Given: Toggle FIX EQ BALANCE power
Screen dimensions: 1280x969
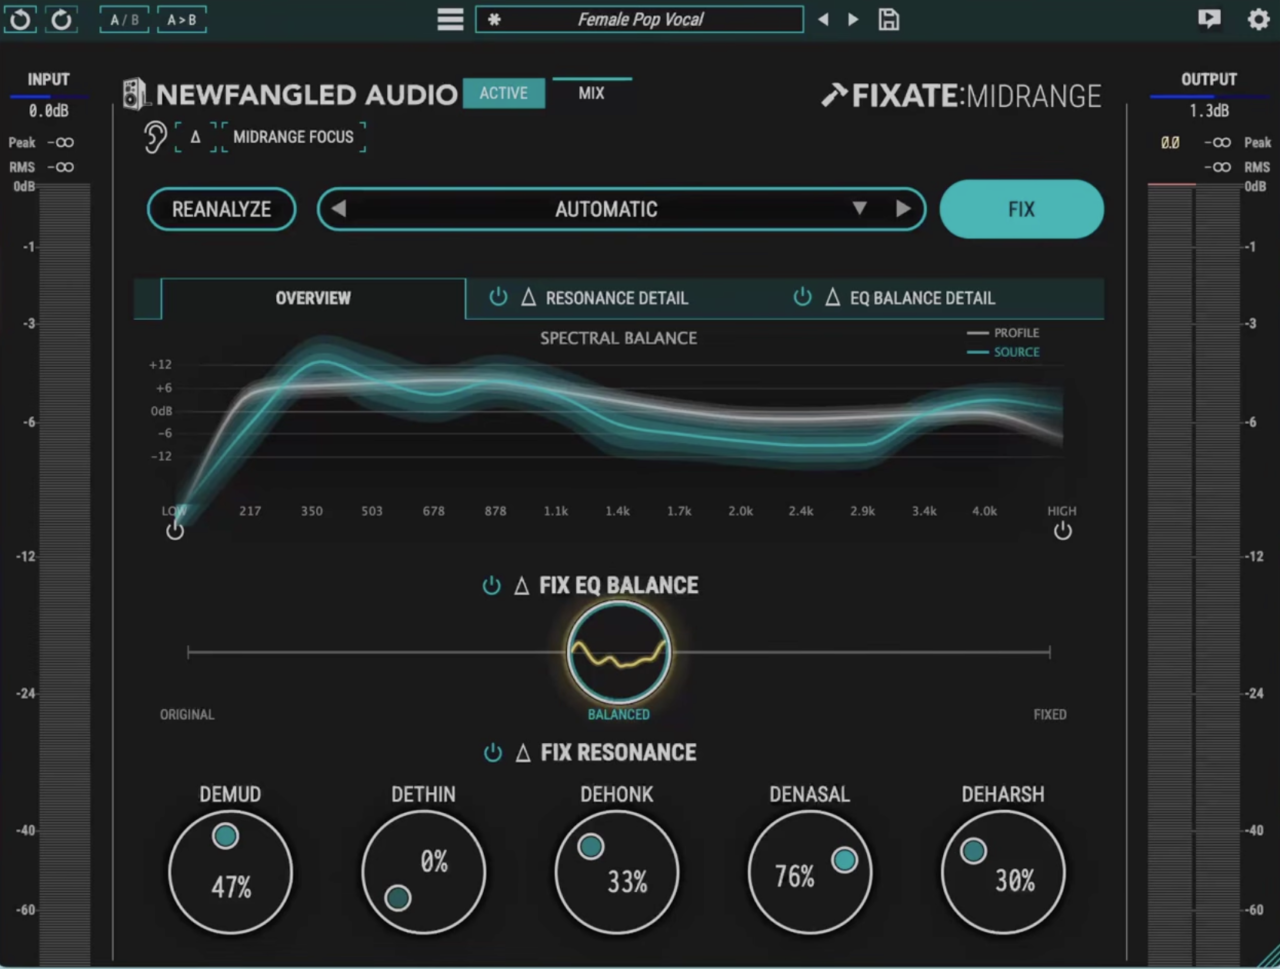Looking at the screenshot, I should point(491,586).
